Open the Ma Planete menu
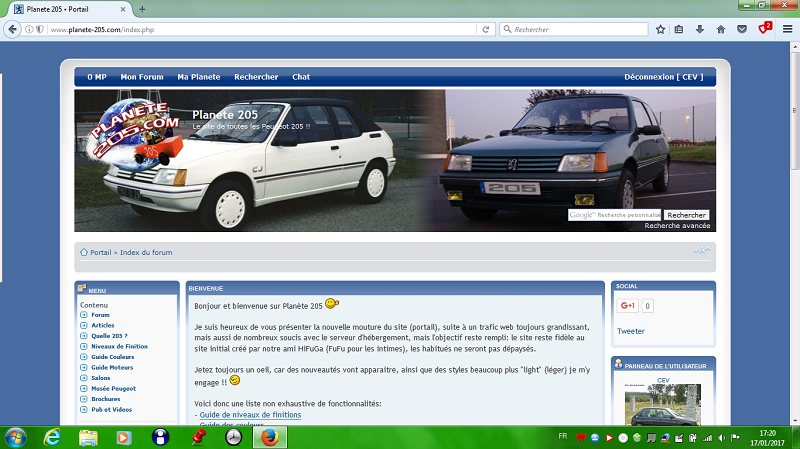The height and width of the screenshot is (449, 800). (199, 77)
